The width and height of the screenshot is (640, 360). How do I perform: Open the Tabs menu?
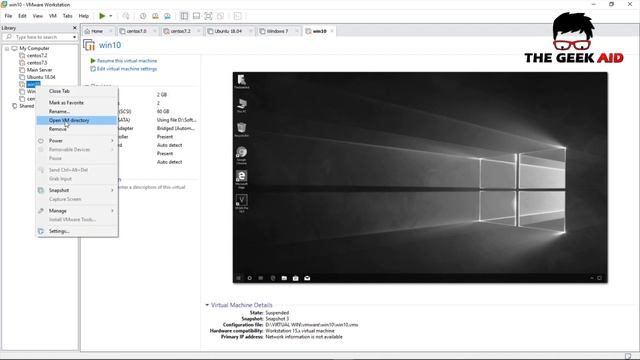(x=67, y=16)
